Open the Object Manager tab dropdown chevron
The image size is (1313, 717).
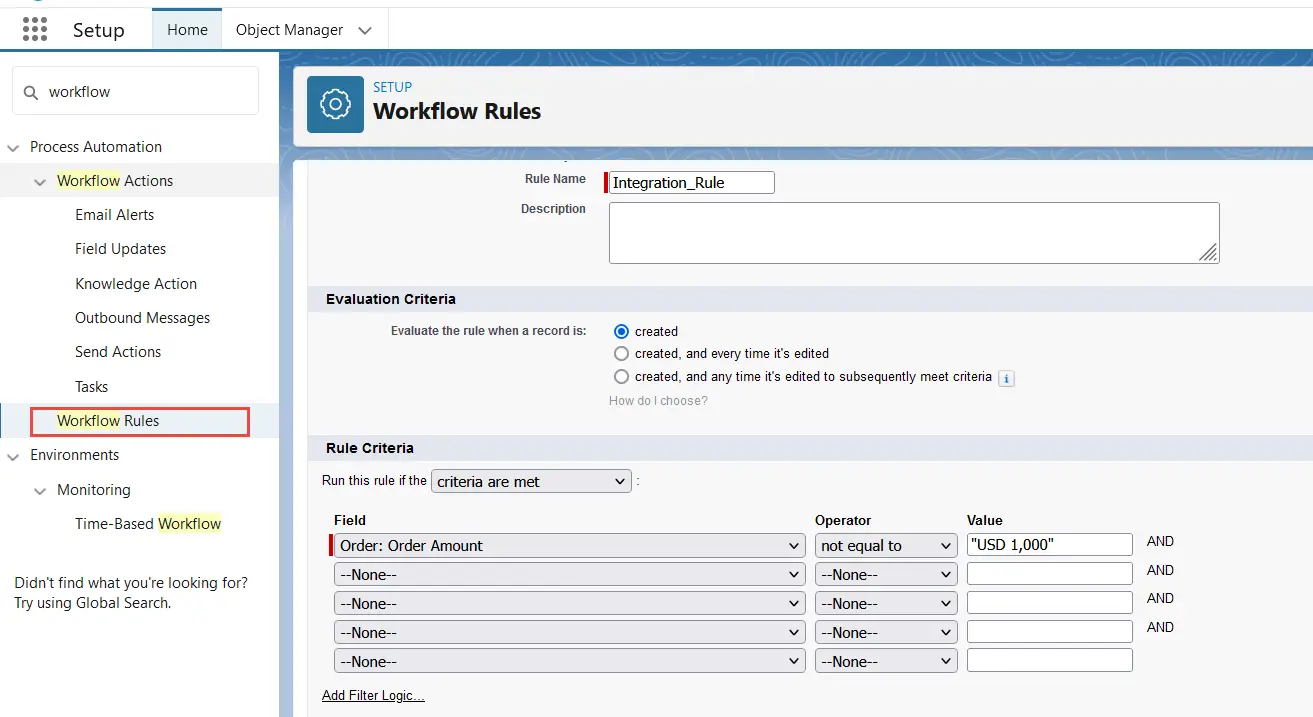point(365,30)
